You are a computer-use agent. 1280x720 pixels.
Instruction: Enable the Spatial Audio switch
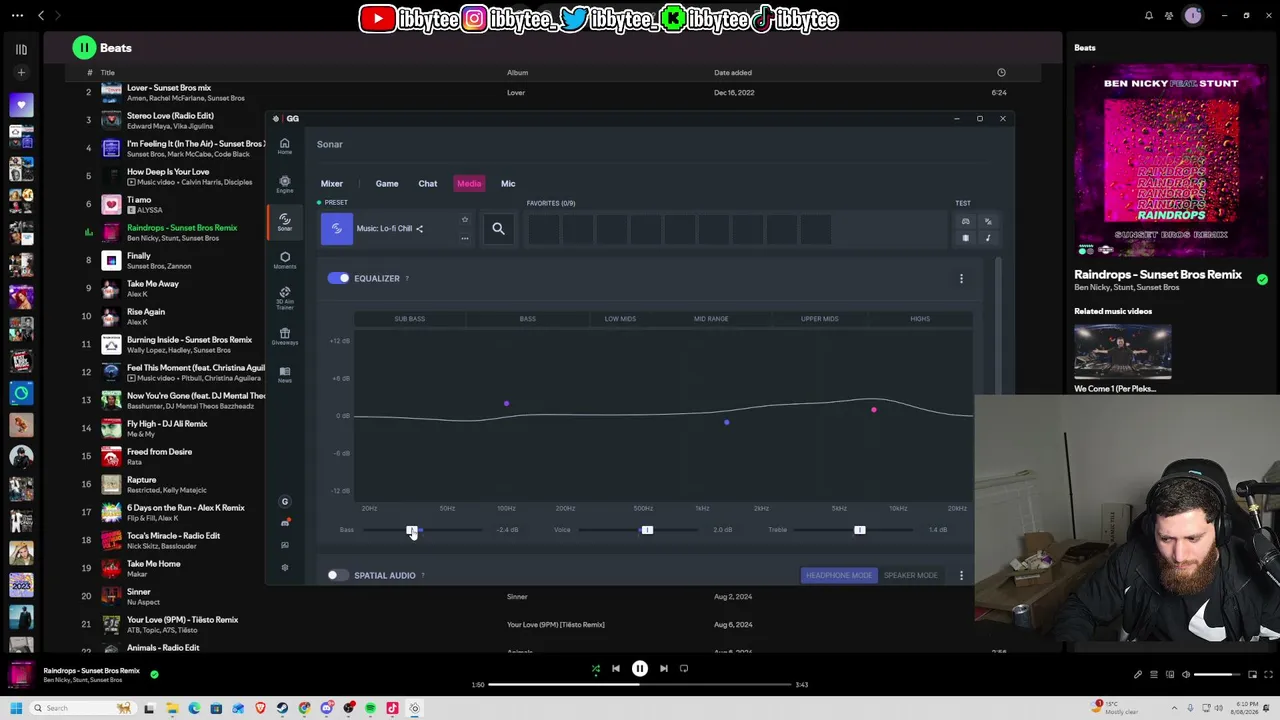(338, 575)
